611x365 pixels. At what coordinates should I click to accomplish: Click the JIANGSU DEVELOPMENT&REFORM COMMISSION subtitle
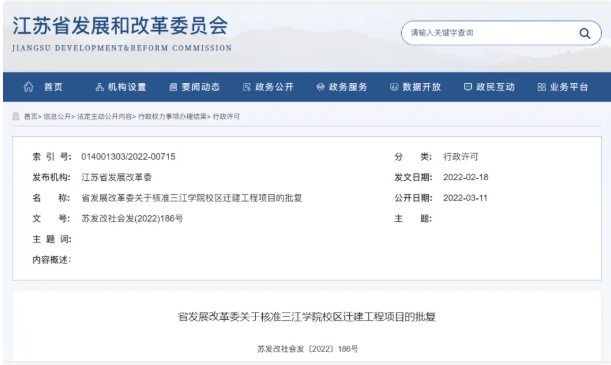(122, 48)
